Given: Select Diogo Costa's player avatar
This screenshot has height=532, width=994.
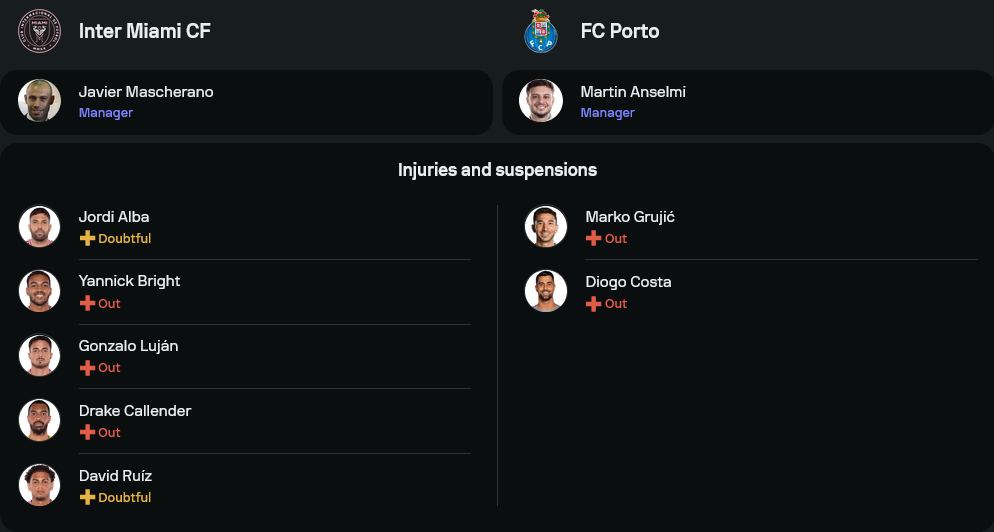Looking at the screenshot, I should coord(546,291).
